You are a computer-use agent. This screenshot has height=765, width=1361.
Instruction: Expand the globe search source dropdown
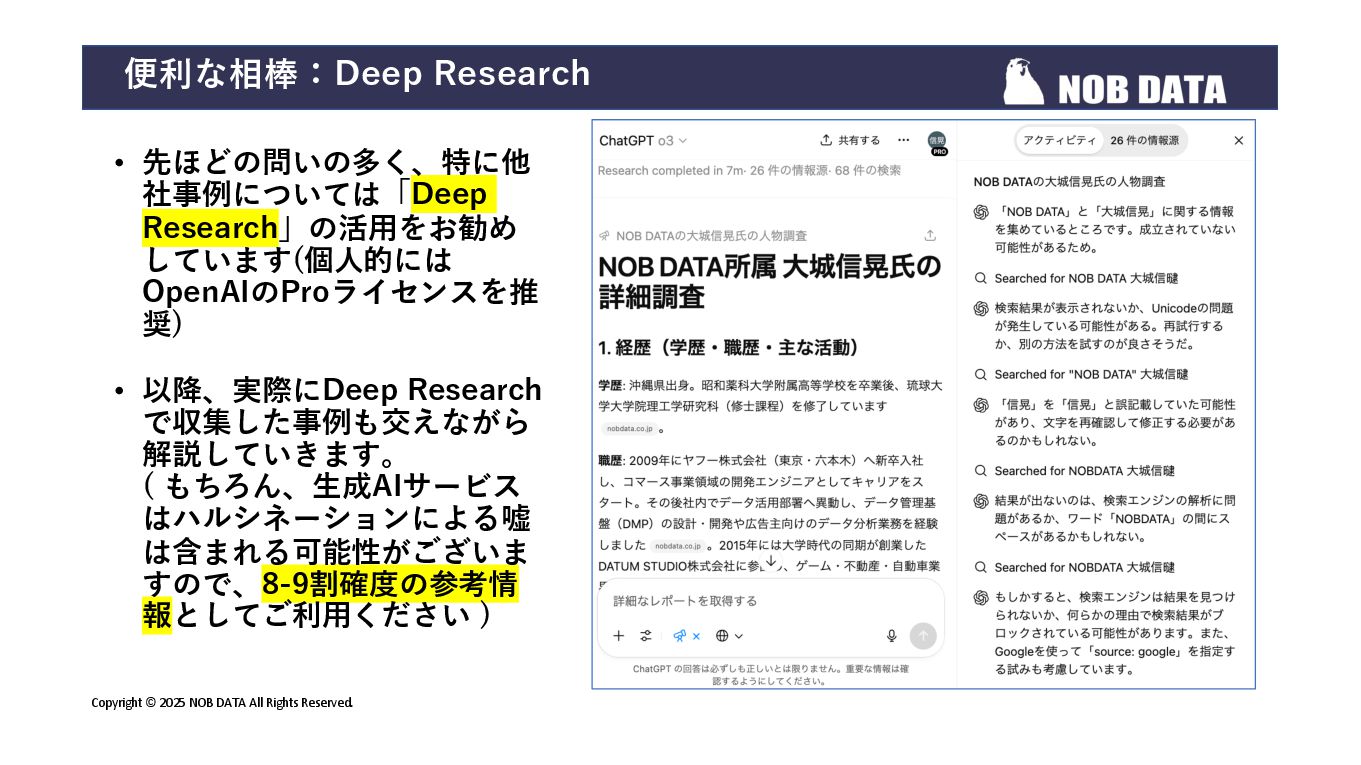coord(729,636)
